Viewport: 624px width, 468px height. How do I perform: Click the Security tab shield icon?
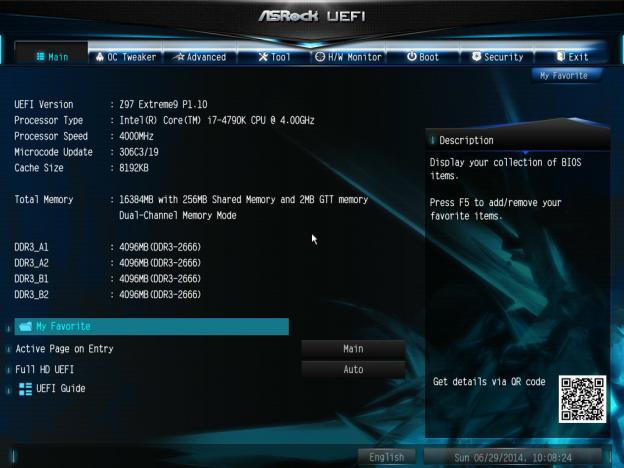coord(476,57)
